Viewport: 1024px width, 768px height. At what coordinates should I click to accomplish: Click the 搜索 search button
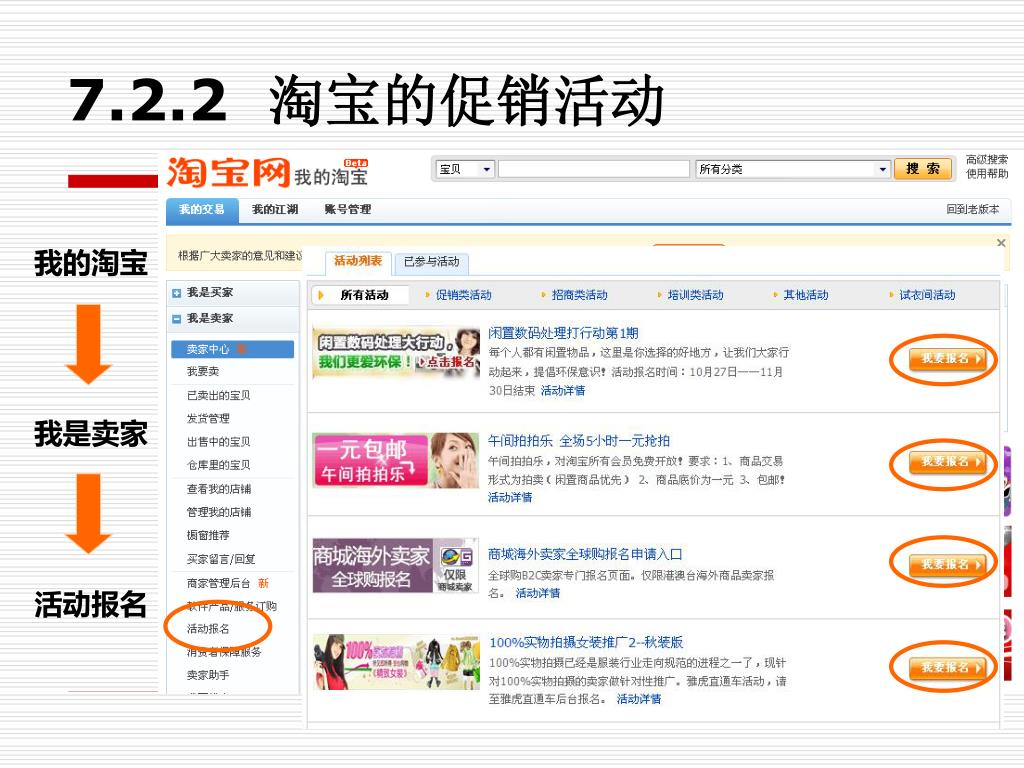pos(922,169)
